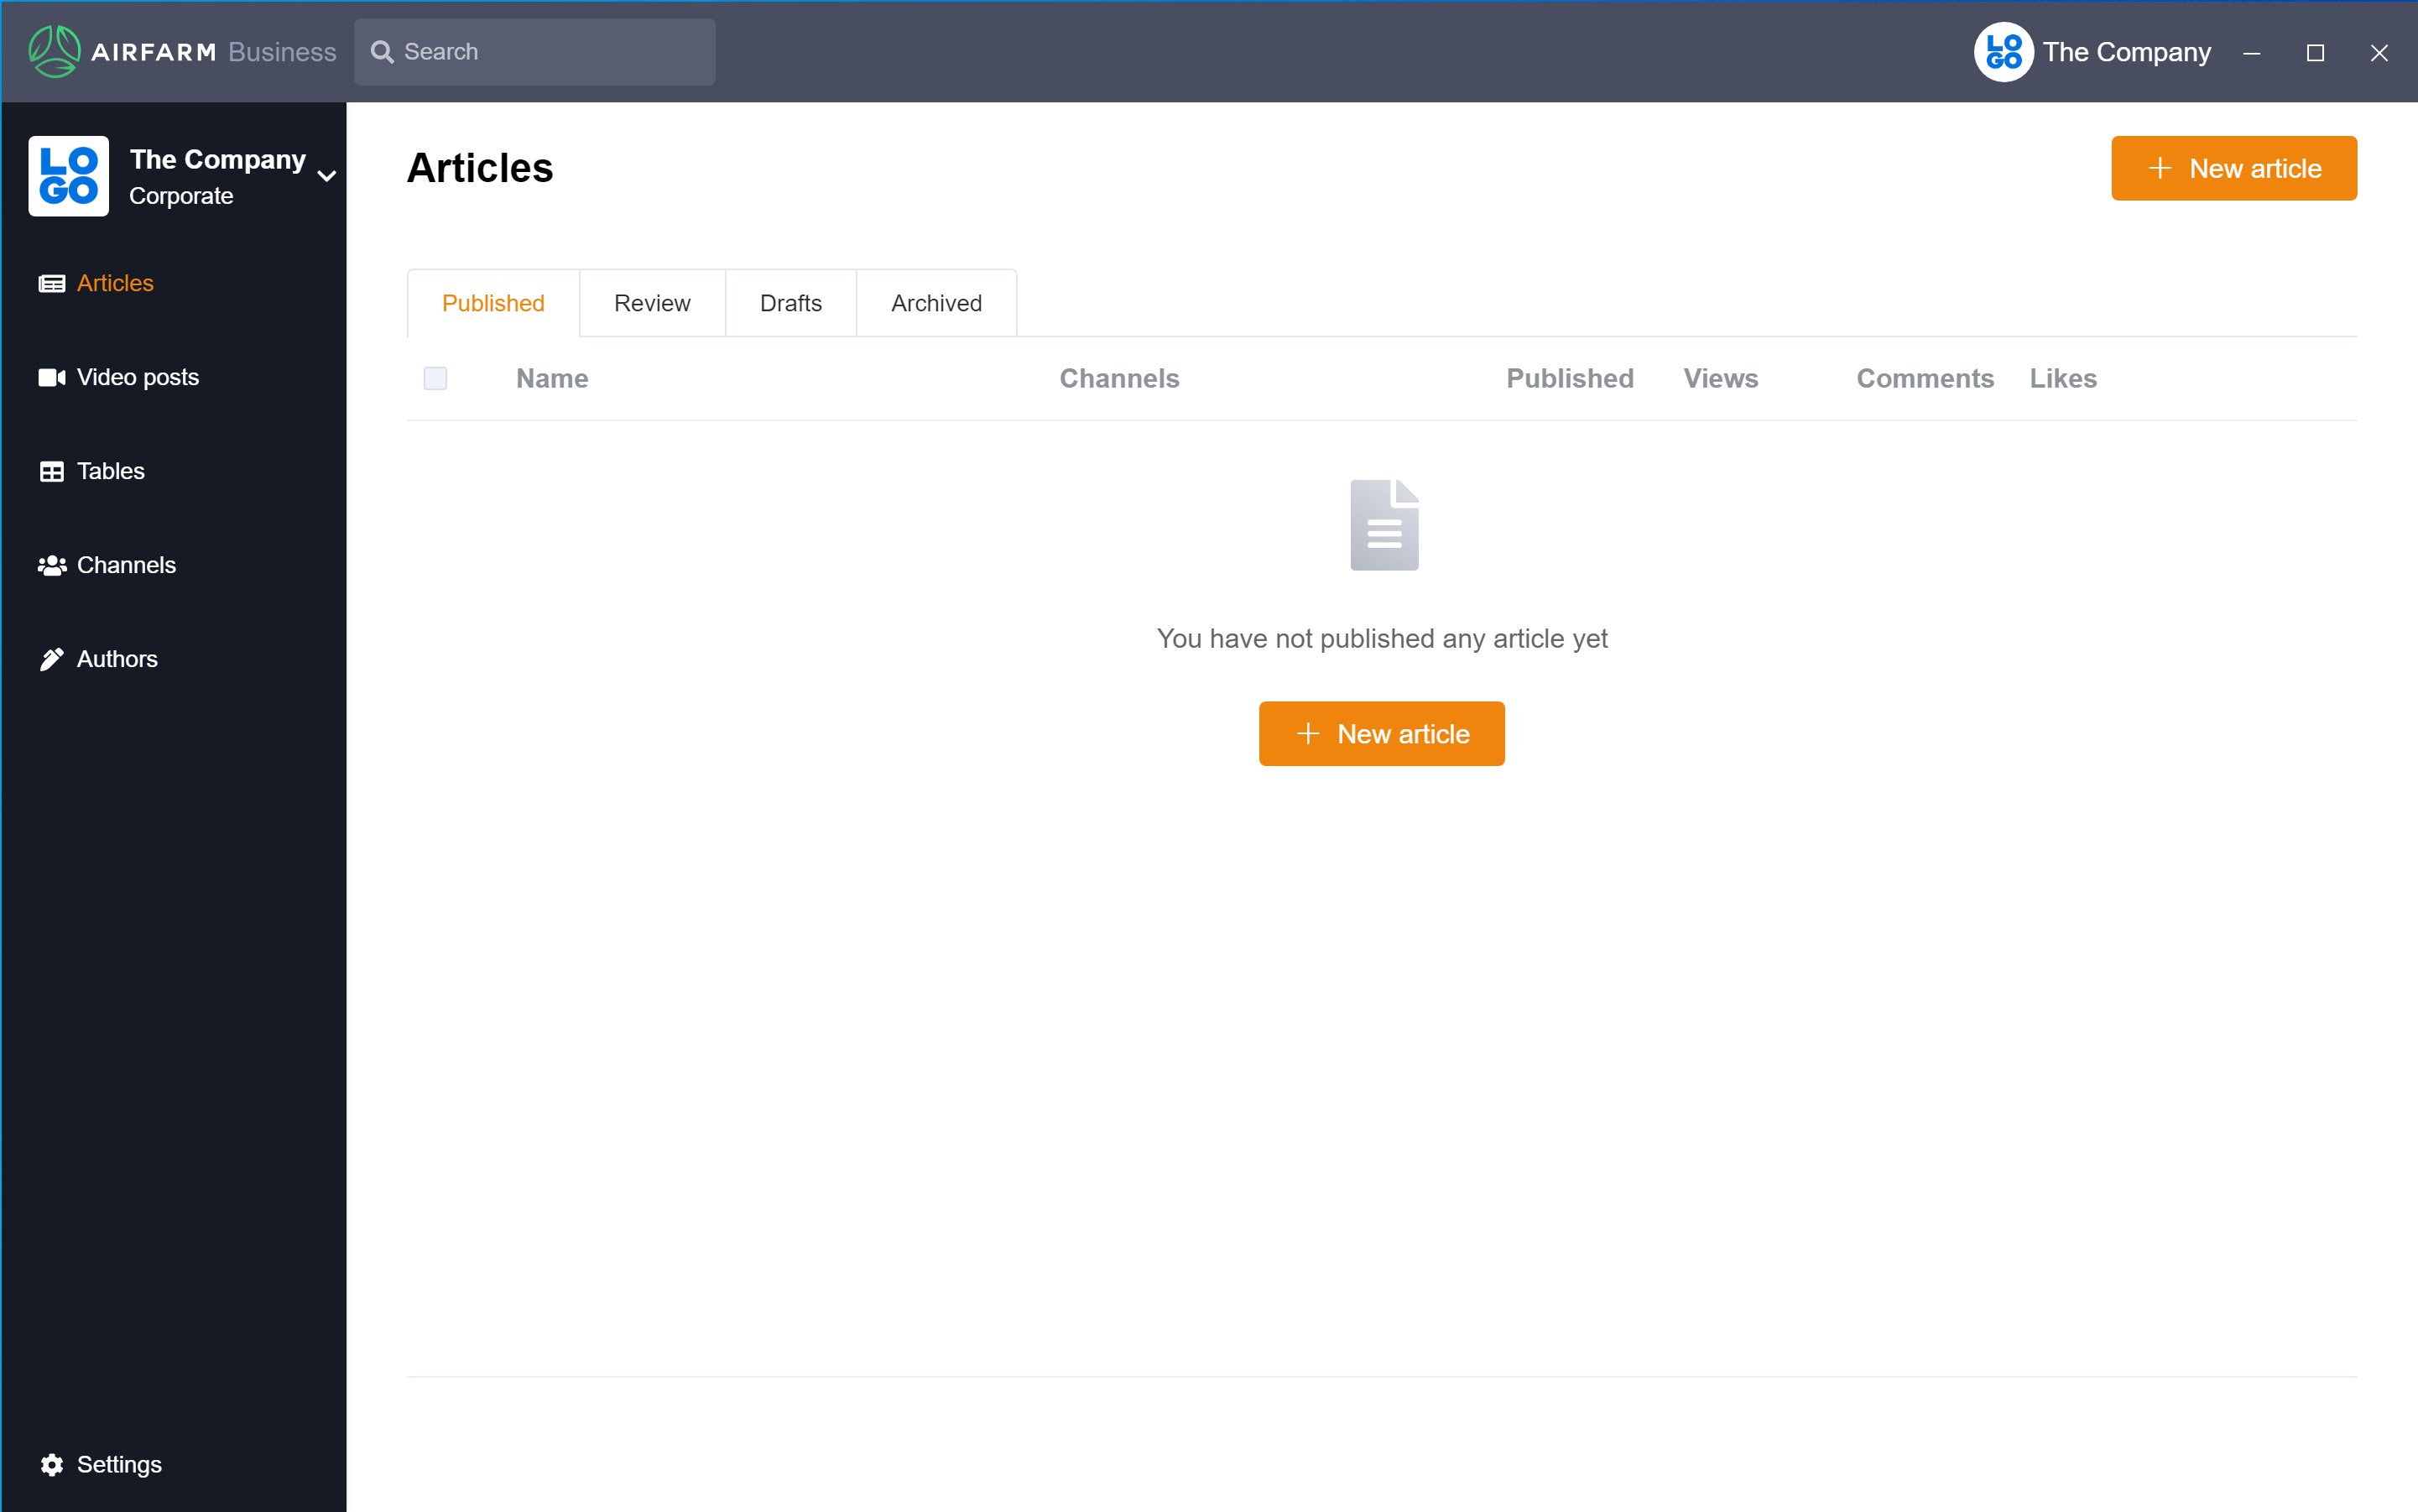
Task: Click the company avatar in title bar
Action: click(2003, 52)
